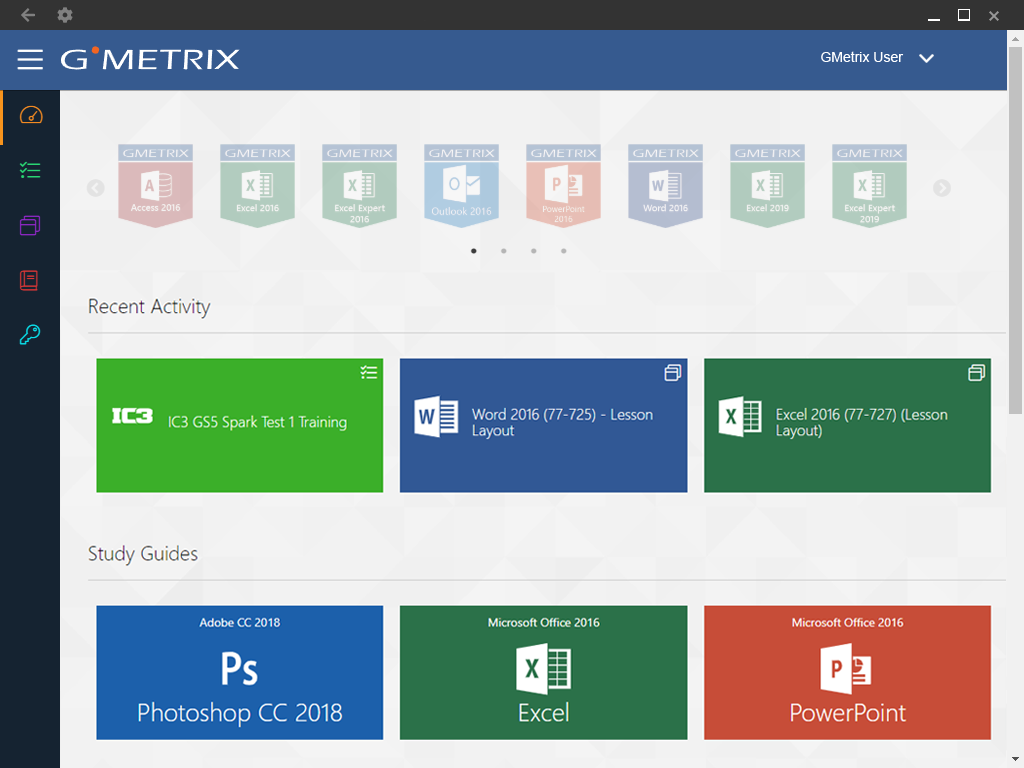Select the Excel Expert 2016 badge
Viewport: 1024px width, 768px height.
click(359, 186)
